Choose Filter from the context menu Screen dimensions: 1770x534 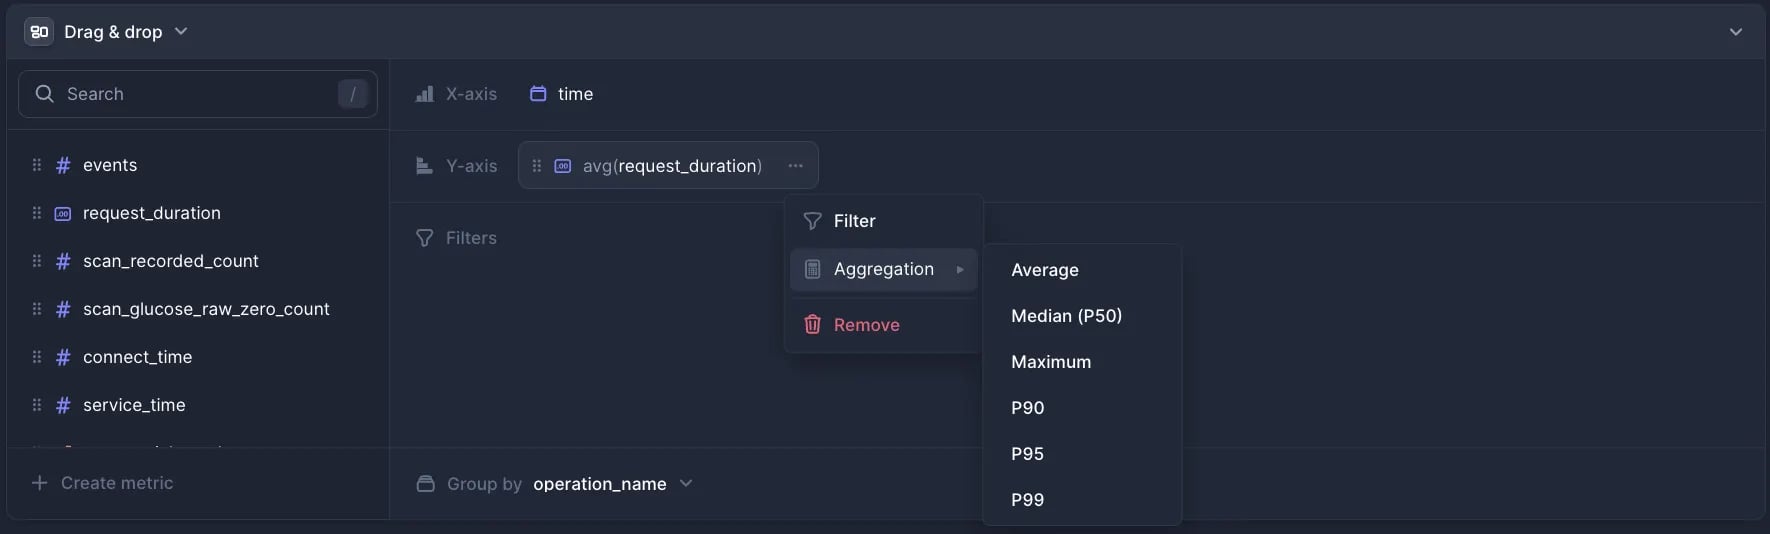854,221
